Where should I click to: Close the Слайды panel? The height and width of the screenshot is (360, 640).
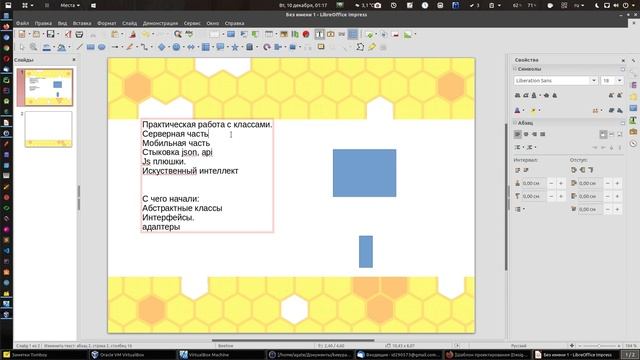pos(74,60)
